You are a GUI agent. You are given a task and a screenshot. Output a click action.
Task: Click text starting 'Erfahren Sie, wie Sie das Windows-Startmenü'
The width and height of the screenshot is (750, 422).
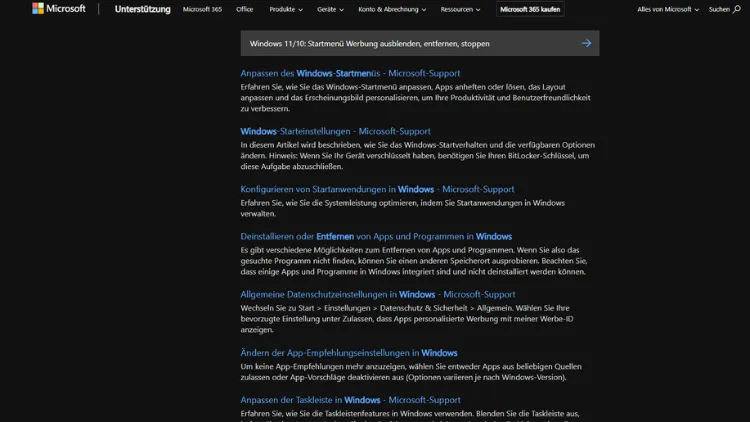tap(415, 98)
